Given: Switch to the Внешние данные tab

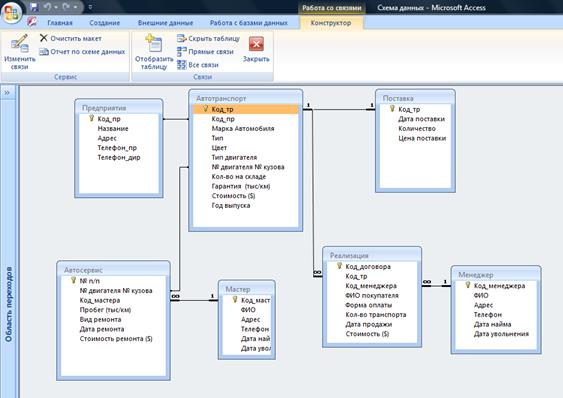Looking at the screenshot, I should [x=166, y=23].
